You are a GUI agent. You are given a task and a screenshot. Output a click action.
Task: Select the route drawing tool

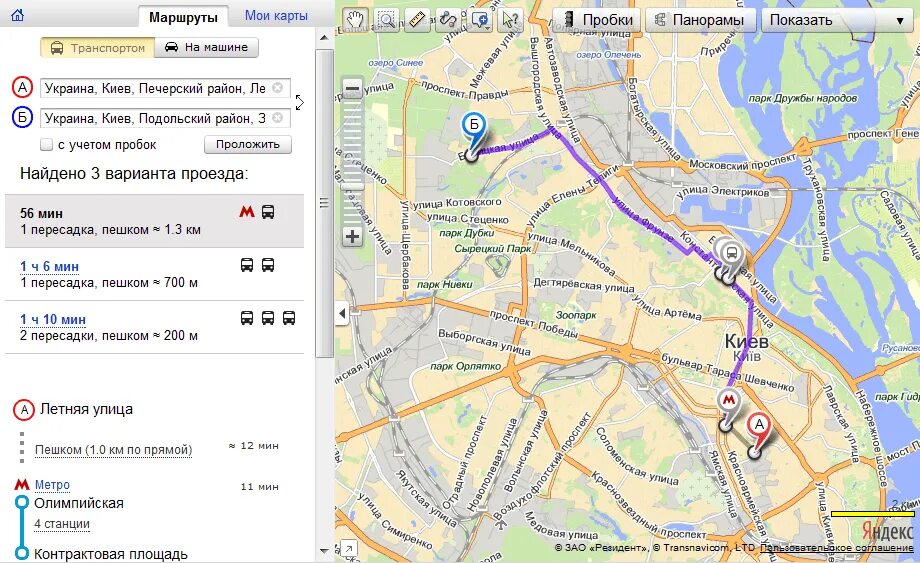pyautogui.click(x=448, y=20)
